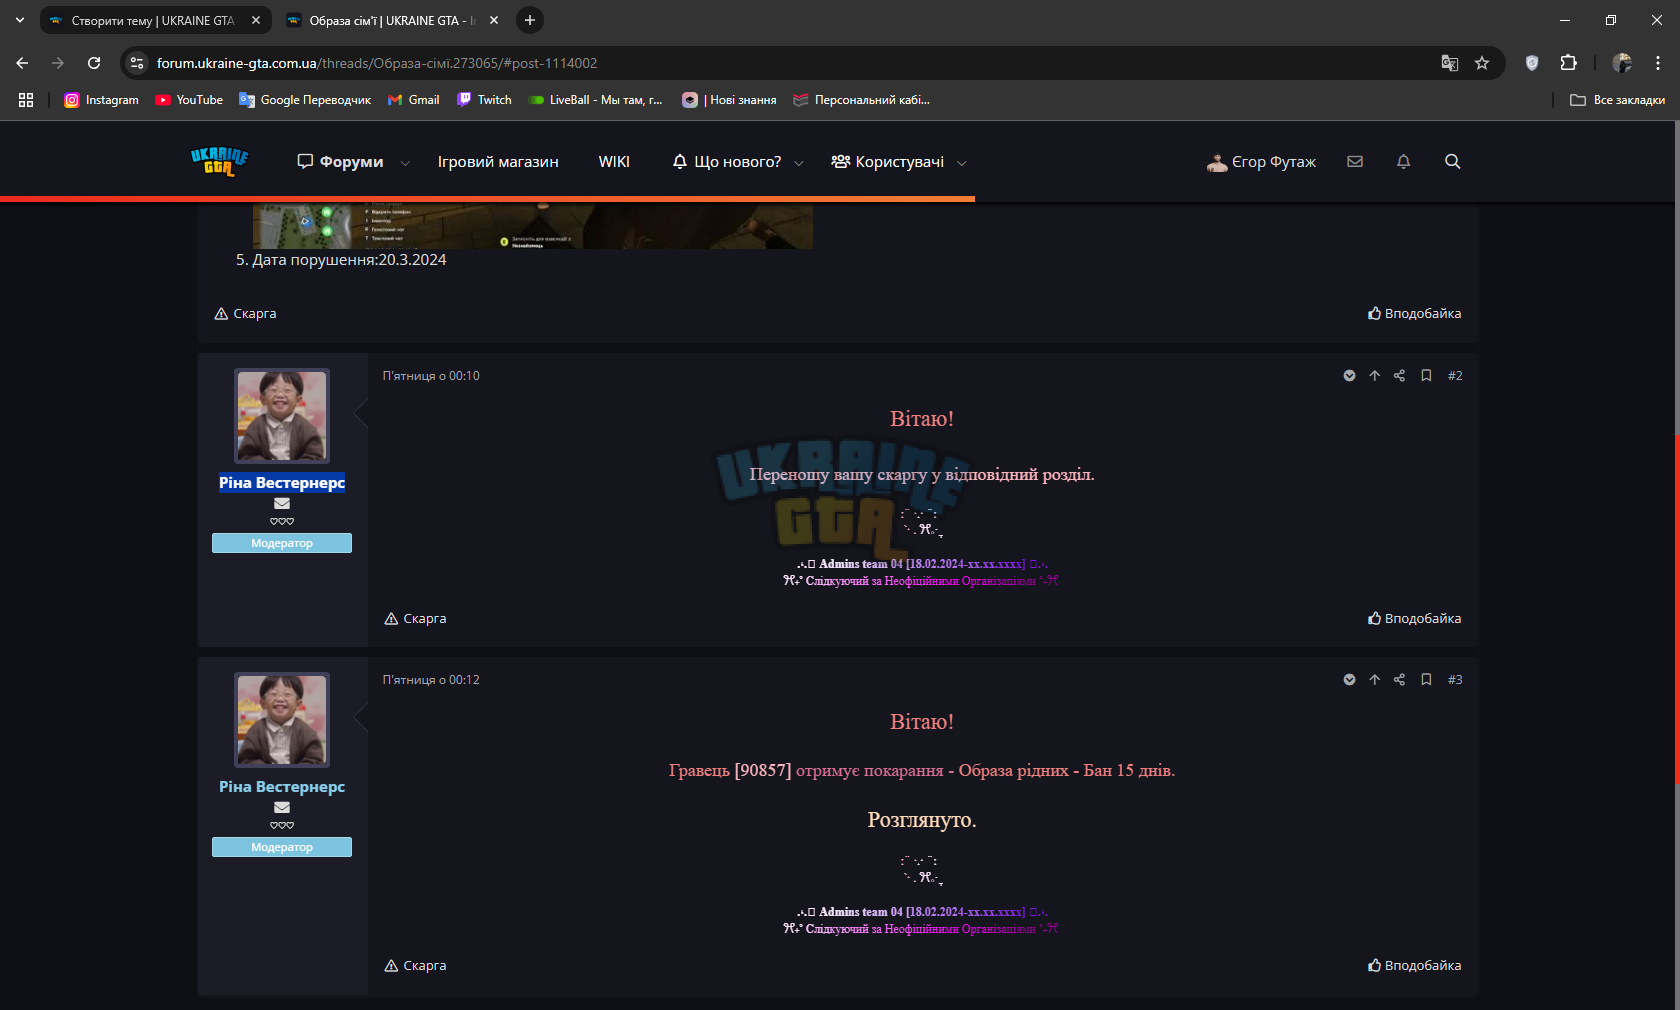This screenshot has height=1010, width=1680.
Task: Expand the Що нового? dropdown arrow
Action: 799,163
